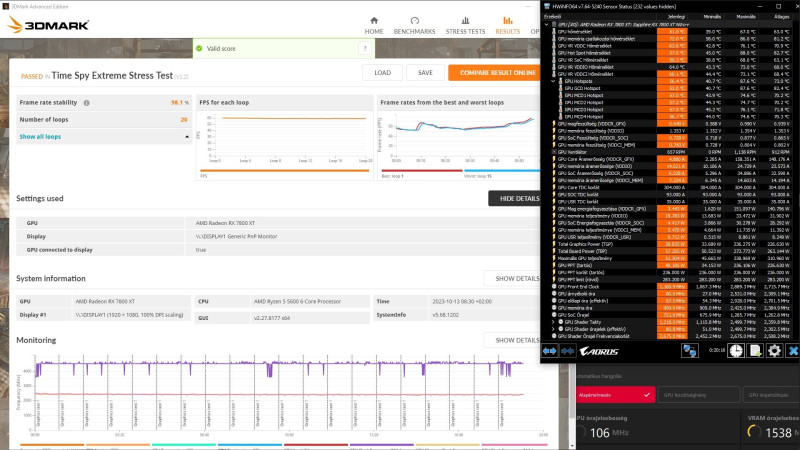
Task: Select the Total Graphics Power (TGP) row
Action: [670, 244]
